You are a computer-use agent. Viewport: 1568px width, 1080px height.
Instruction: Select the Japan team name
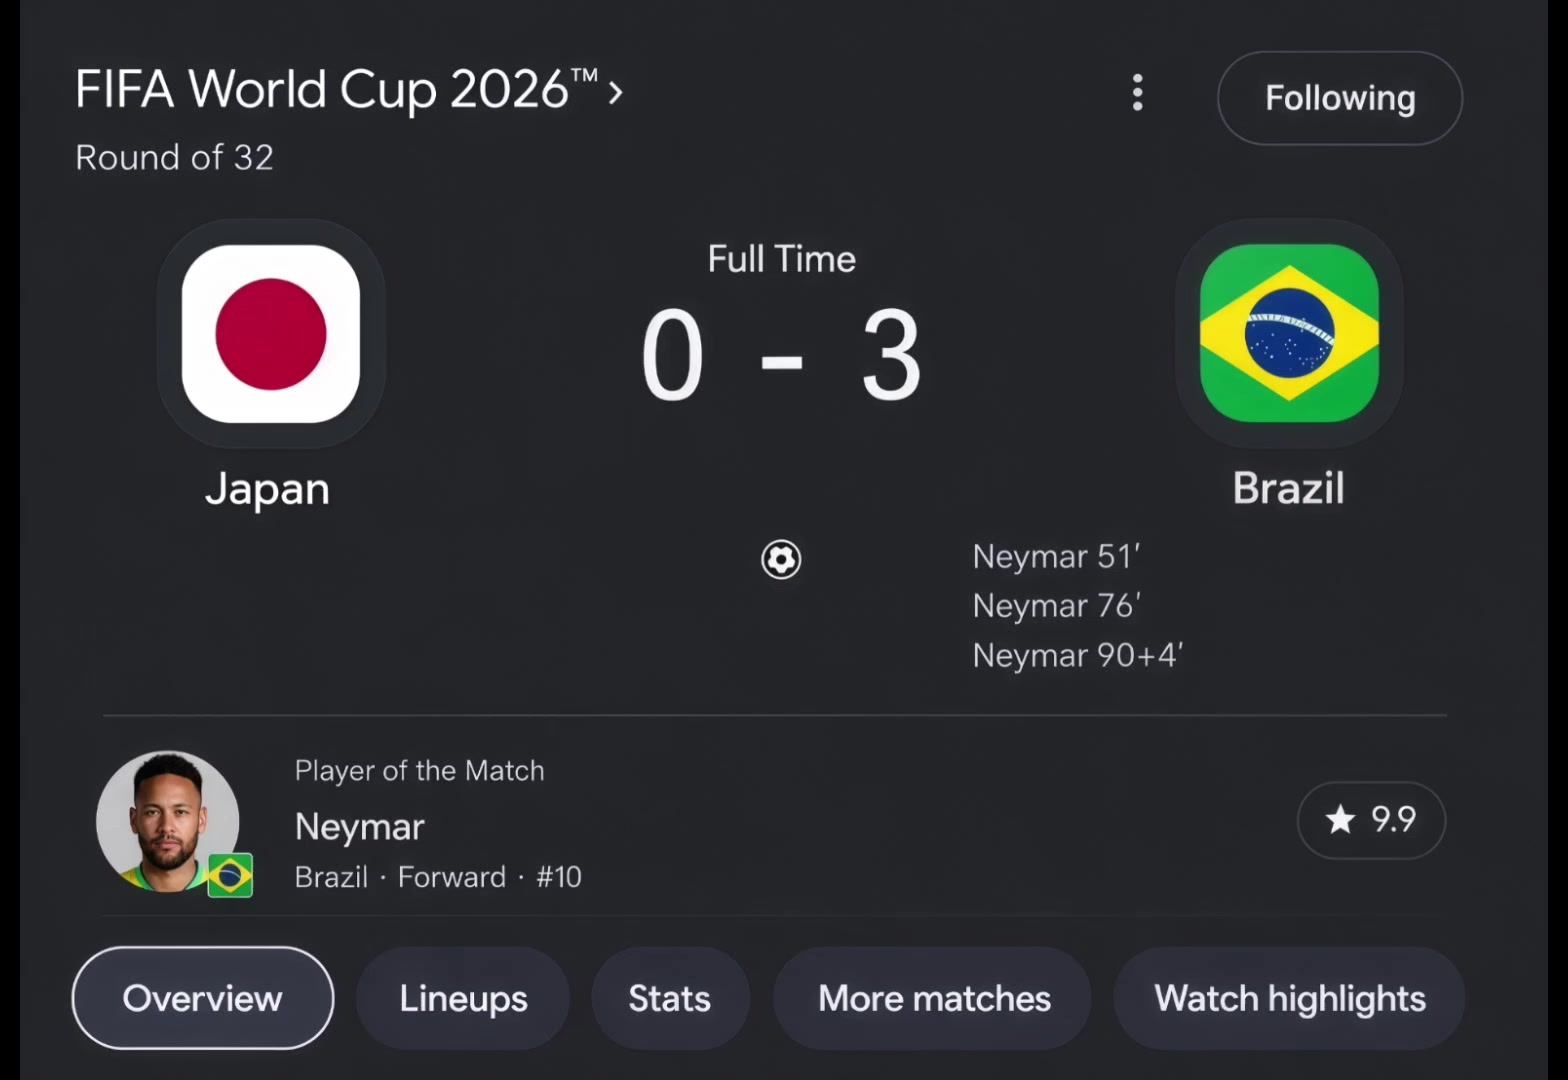click(x=267, y=489)
